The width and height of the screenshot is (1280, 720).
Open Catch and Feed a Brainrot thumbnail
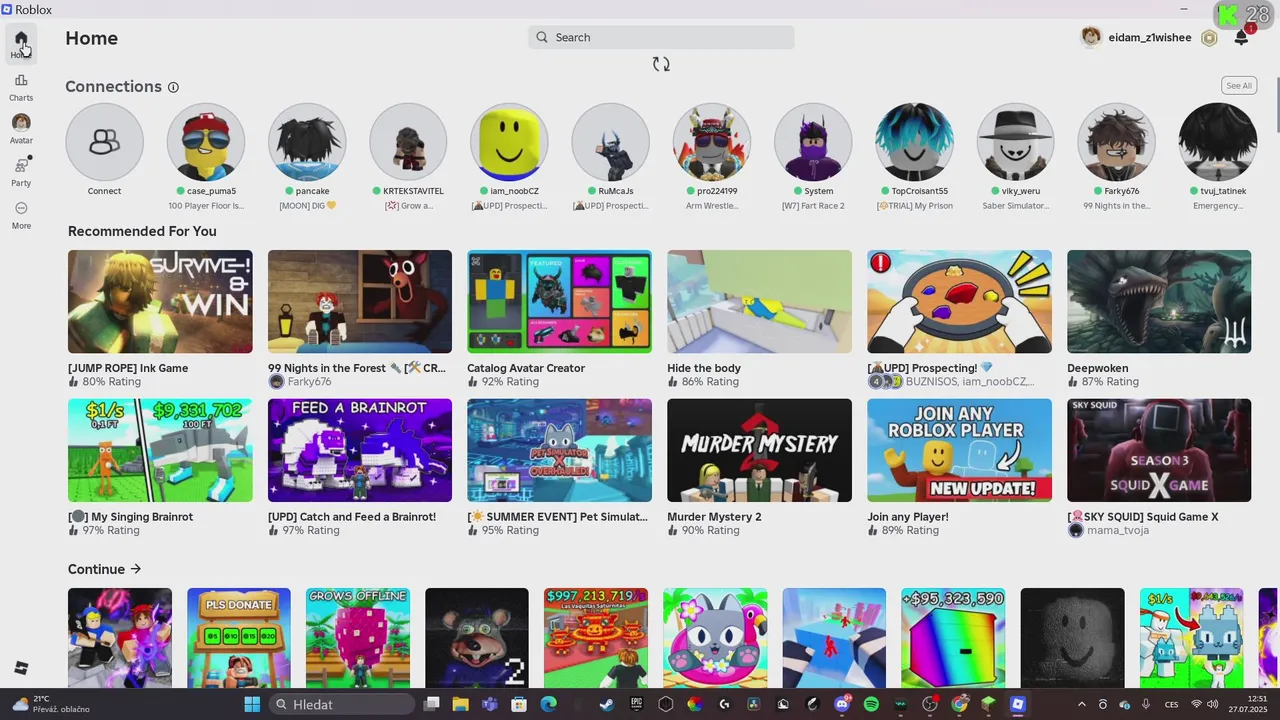point(360,450)
